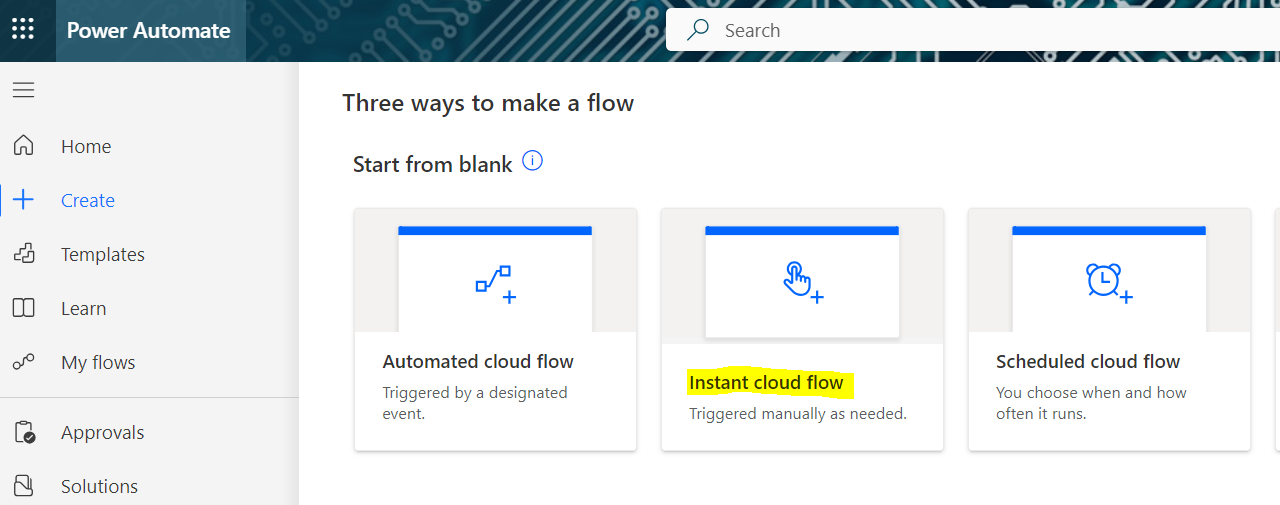
Task: Go to My flows page
Action: coord(98,362)
